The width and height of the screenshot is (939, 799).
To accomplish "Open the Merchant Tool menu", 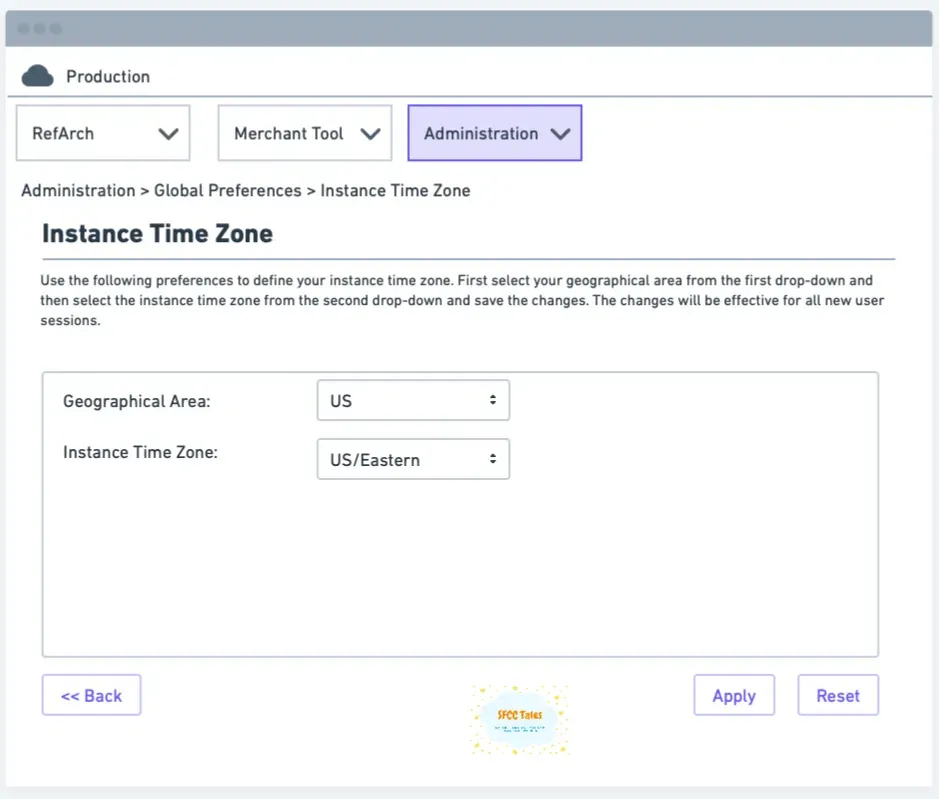I will 304,131.
